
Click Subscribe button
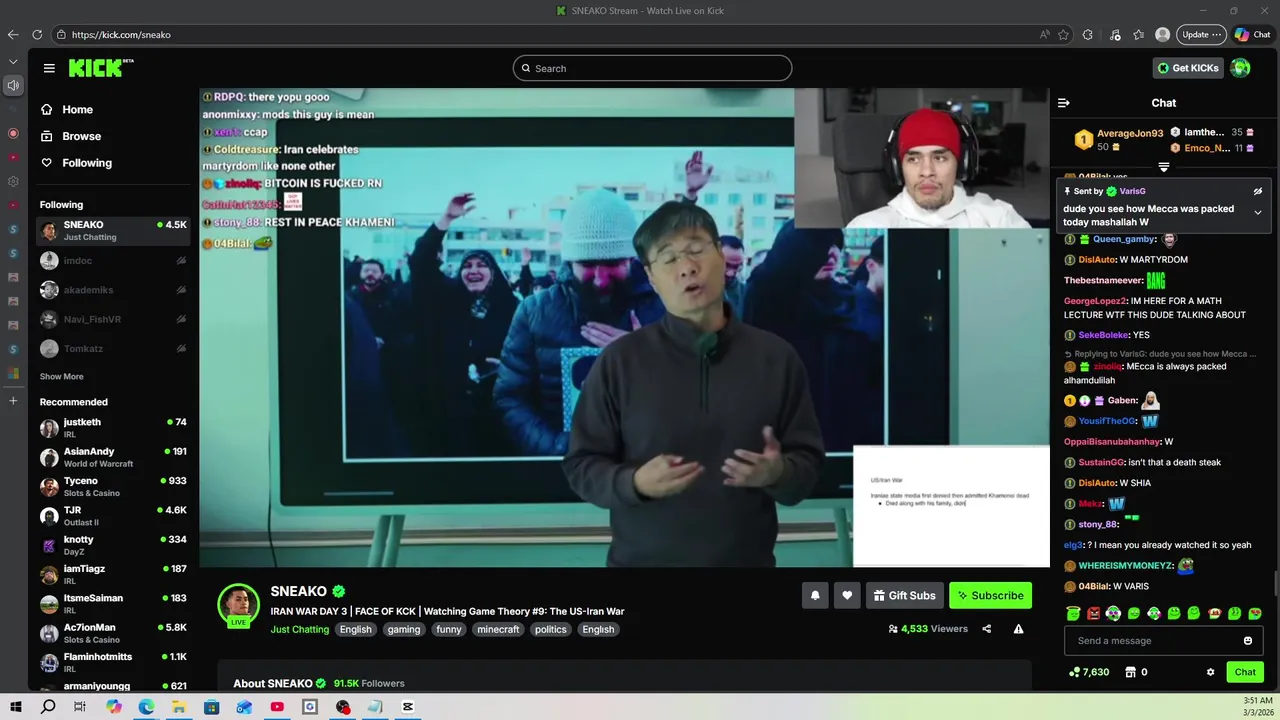(x=990, y=595)
